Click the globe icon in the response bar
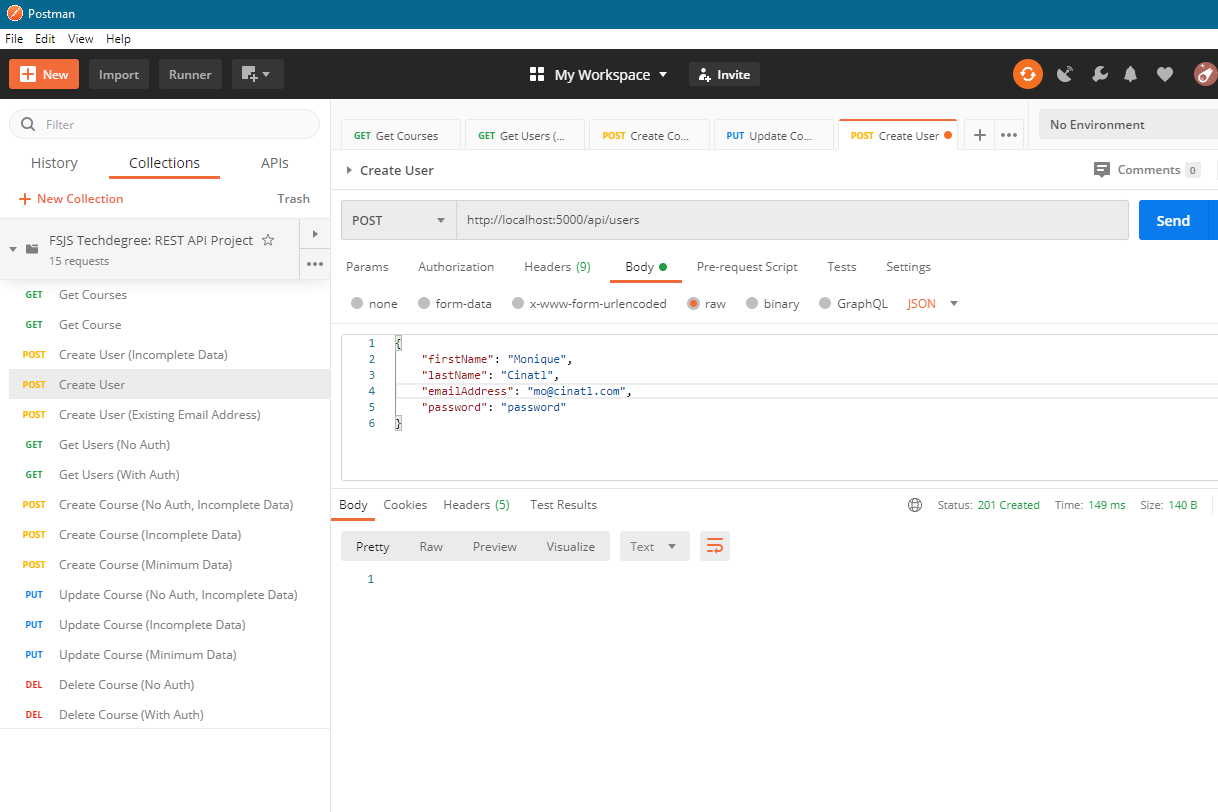Image resolution: width=1218 pixels, height=812 pixels. pyautogui.click(x=915, y=505)
